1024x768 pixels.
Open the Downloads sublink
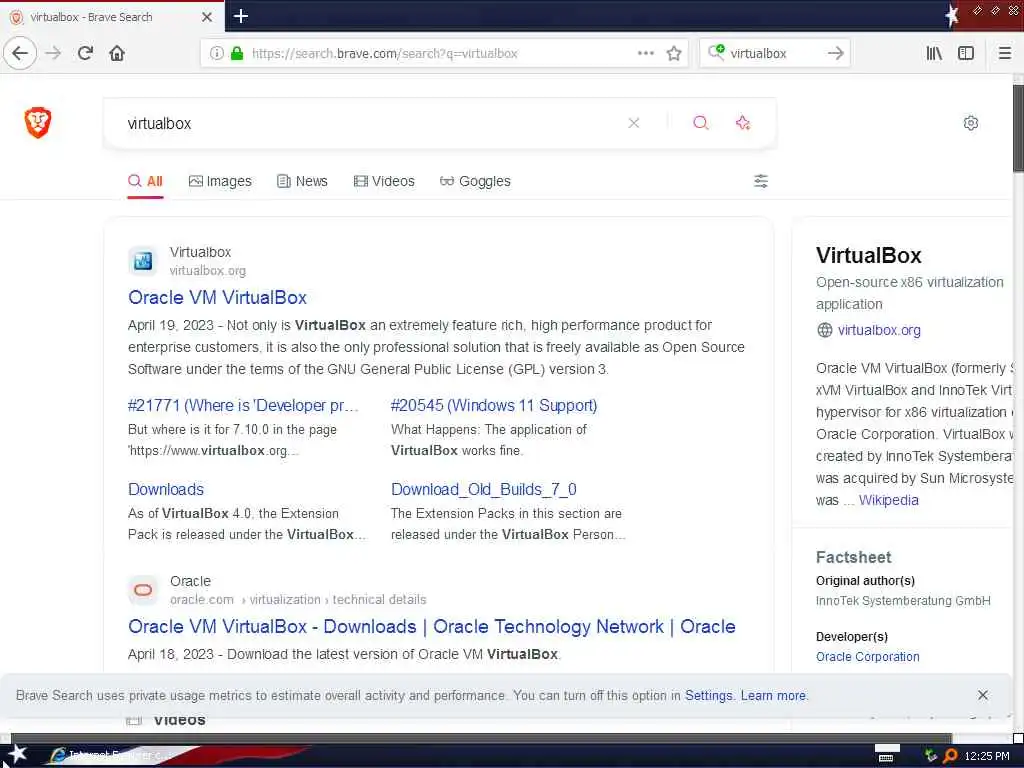tap(166, 489)
